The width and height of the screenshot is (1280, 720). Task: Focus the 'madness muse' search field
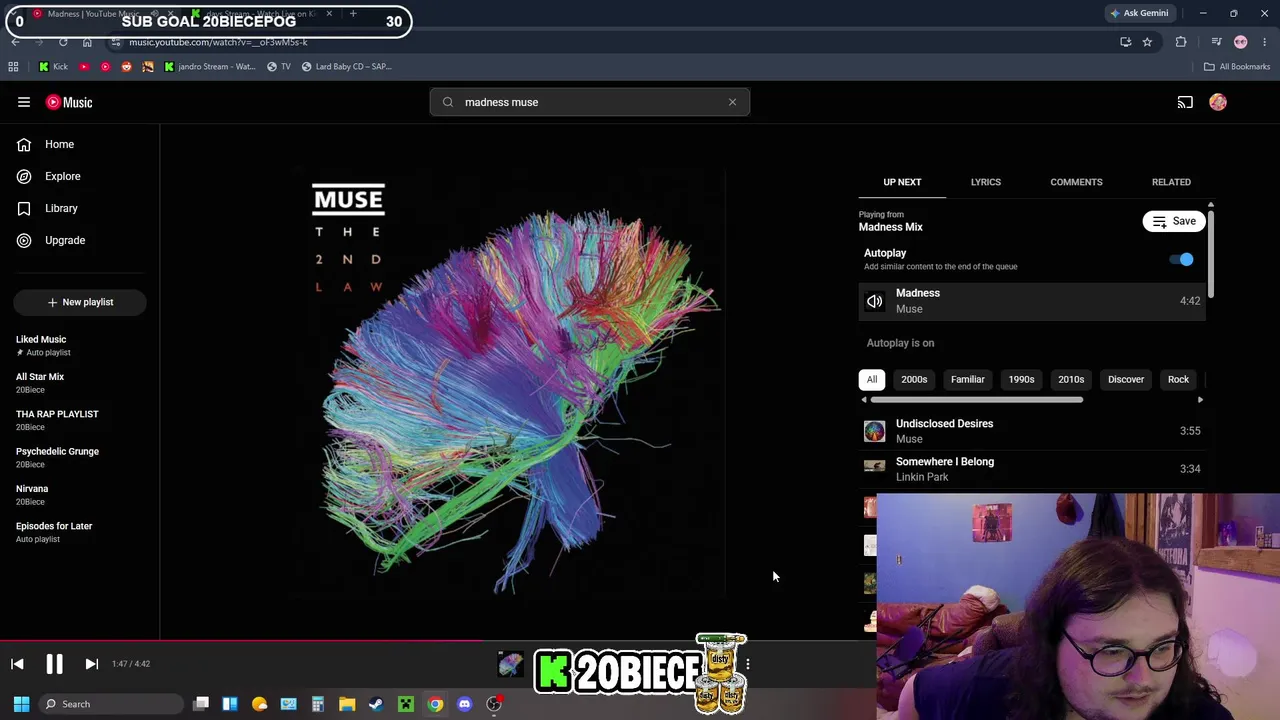coord(590,102)
